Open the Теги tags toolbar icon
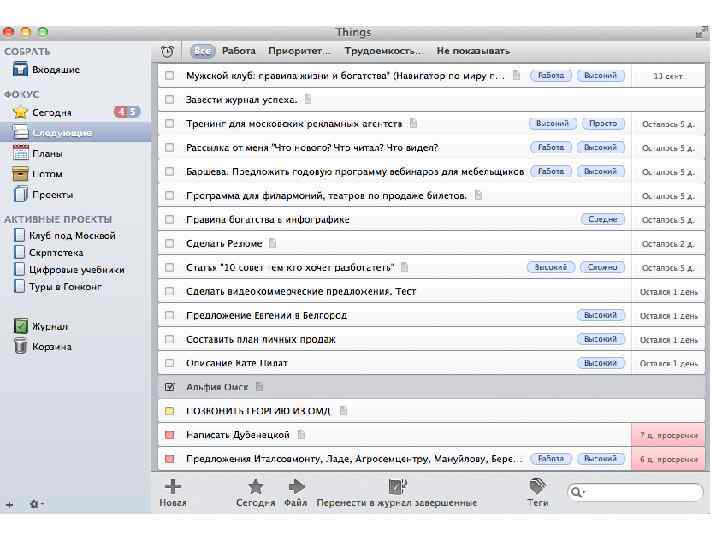720x540 pixels. click(x=538, y=486)
